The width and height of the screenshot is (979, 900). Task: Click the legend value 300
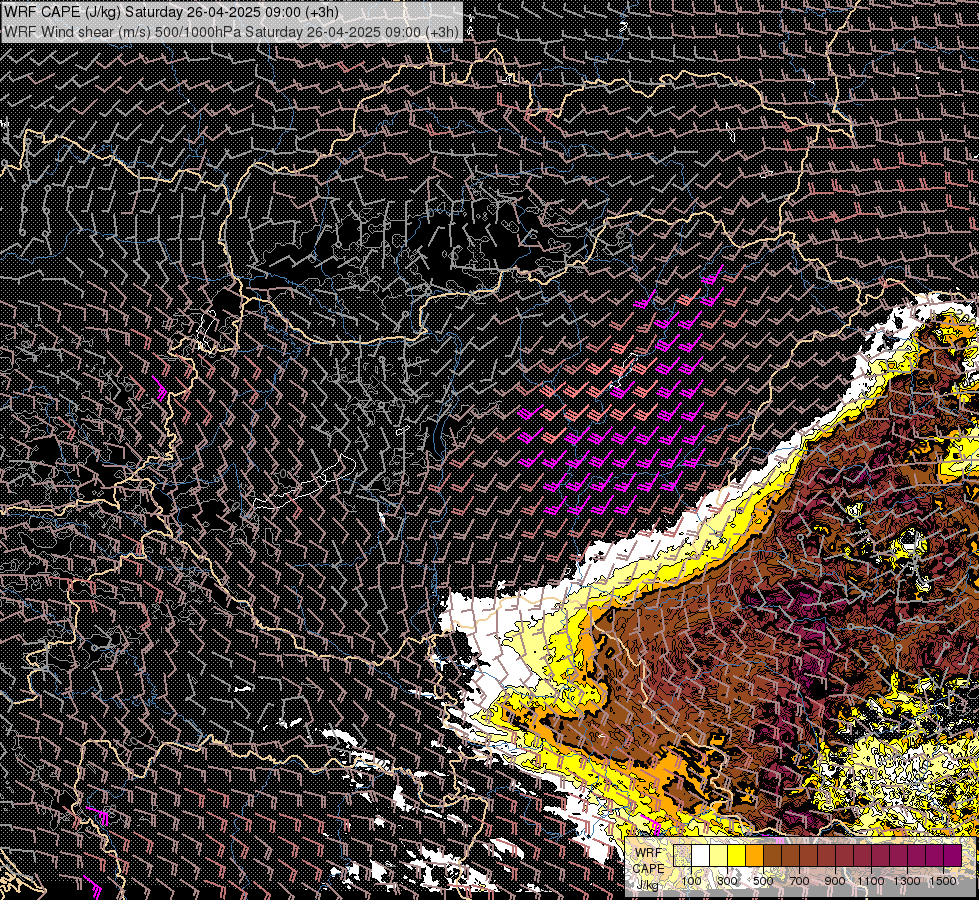[x=727, y=881]
